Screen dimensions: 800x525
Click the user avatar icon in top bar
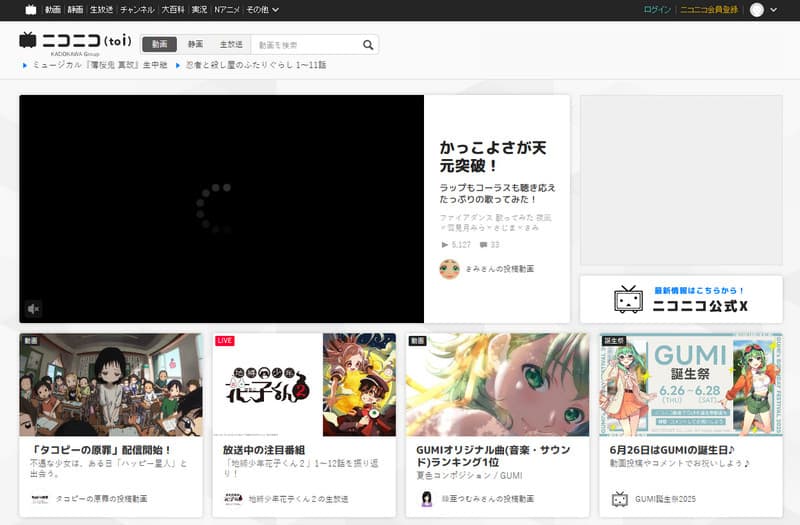tap(757, 10)
